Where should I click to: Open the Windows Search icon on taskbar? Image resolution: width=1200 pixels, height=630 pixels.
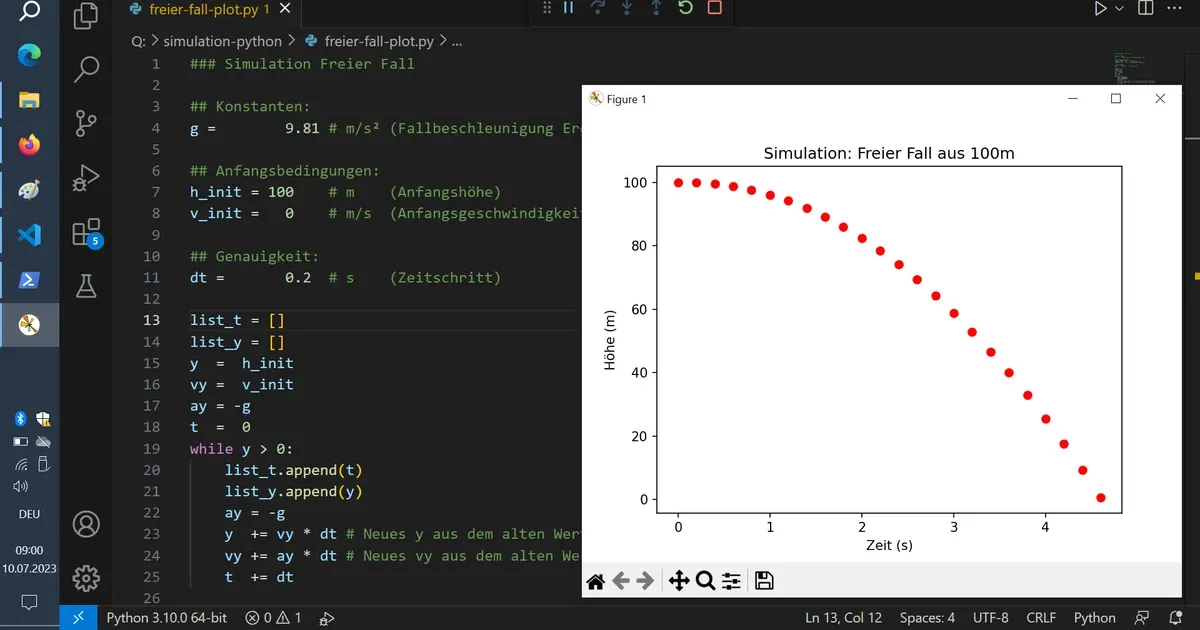click(x=30, y=11)
